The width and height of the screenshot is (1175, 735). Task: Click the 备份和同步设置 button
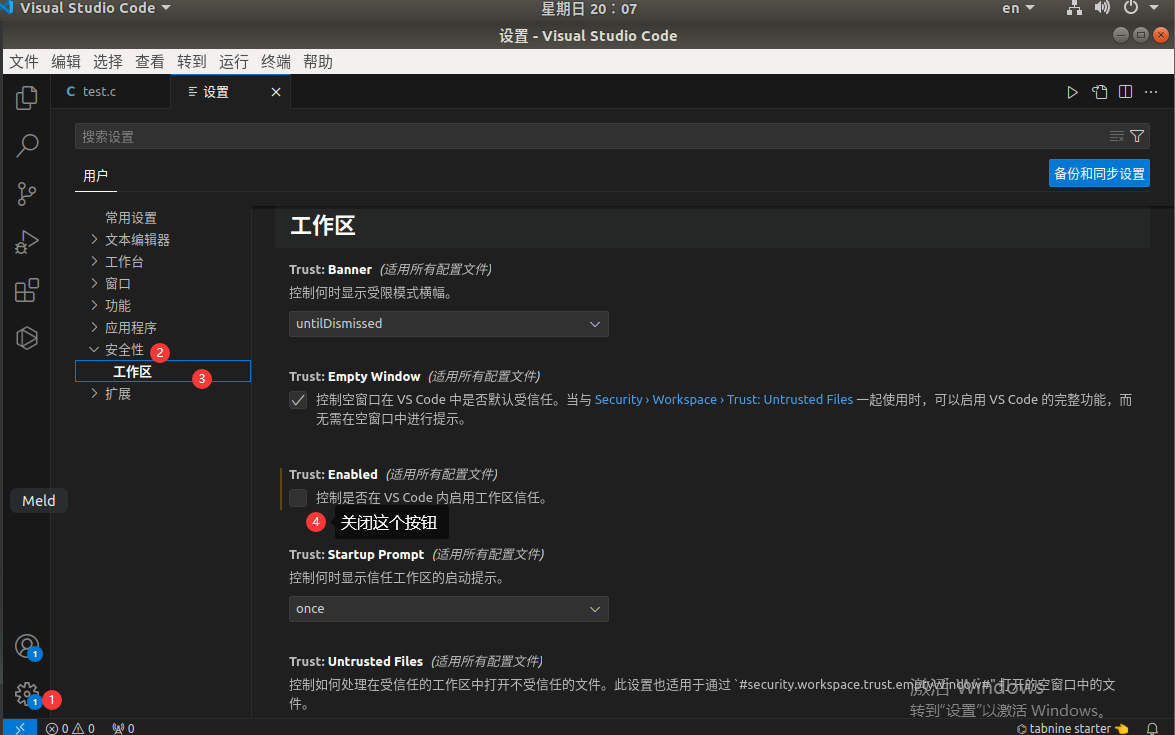tap(1099, 174)
